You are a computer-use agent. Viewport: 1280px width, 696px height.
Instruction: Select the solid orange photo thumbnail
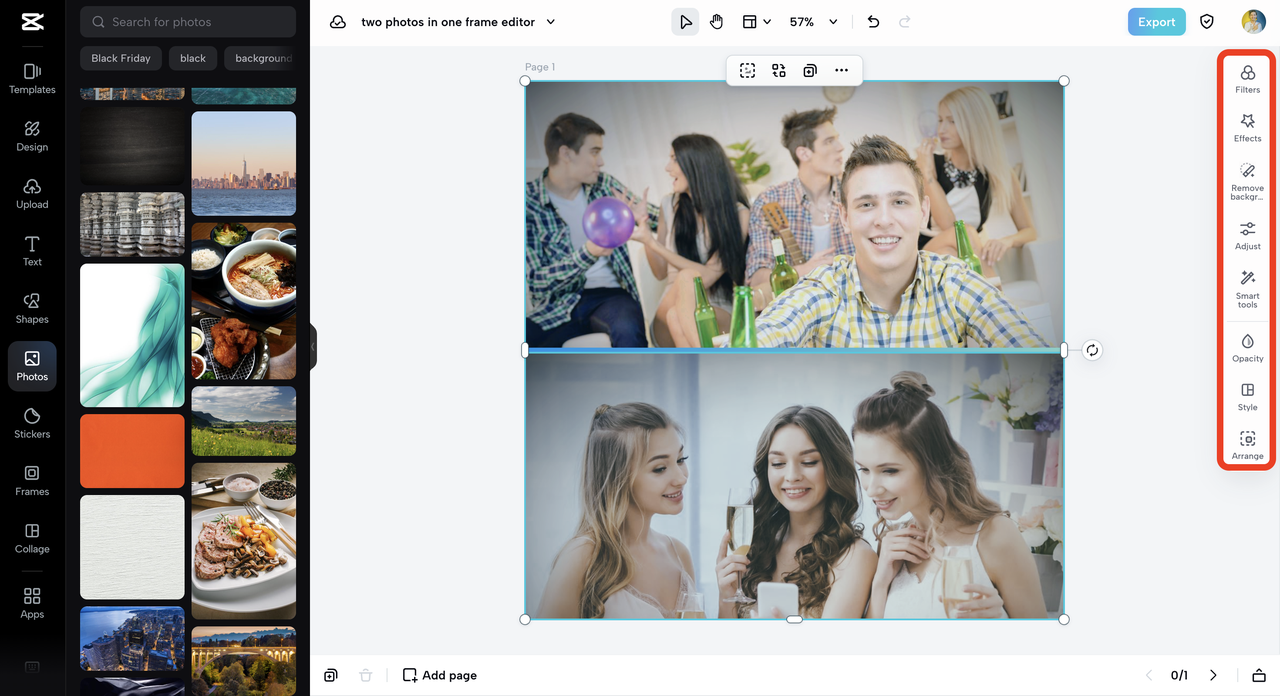(x=132, y=451)
